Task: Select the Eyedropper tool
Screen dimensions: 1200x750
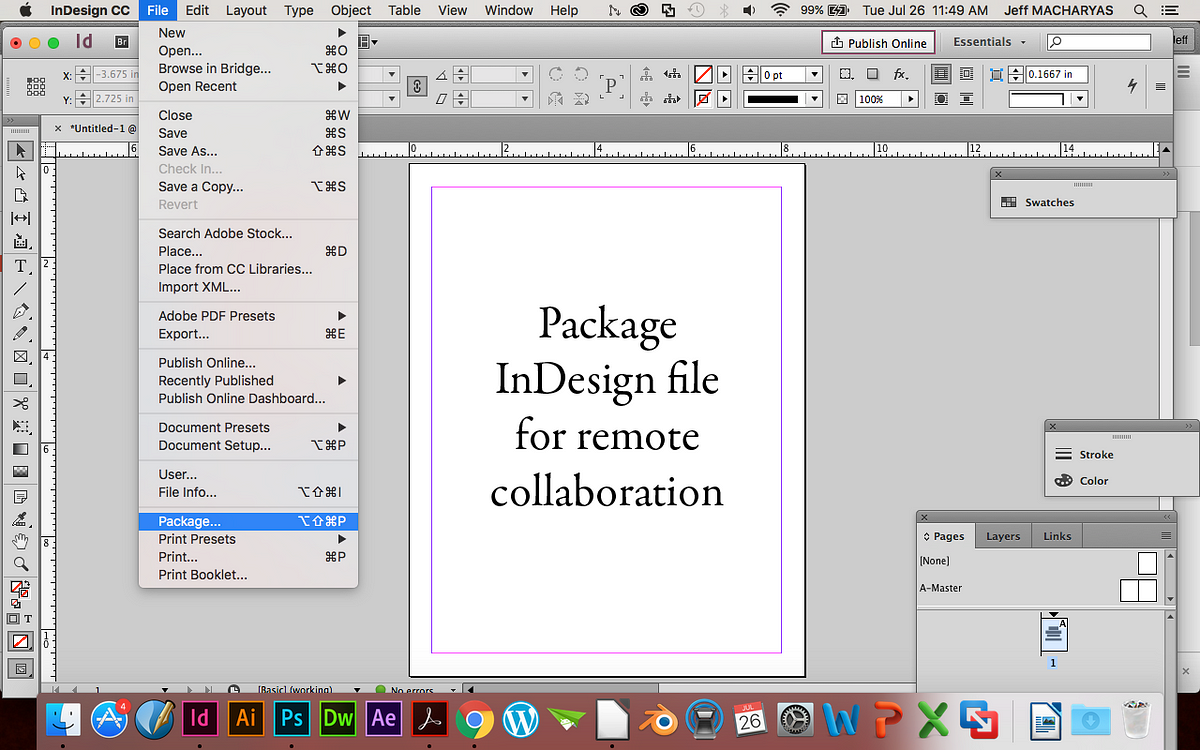Action: (20, 519)
